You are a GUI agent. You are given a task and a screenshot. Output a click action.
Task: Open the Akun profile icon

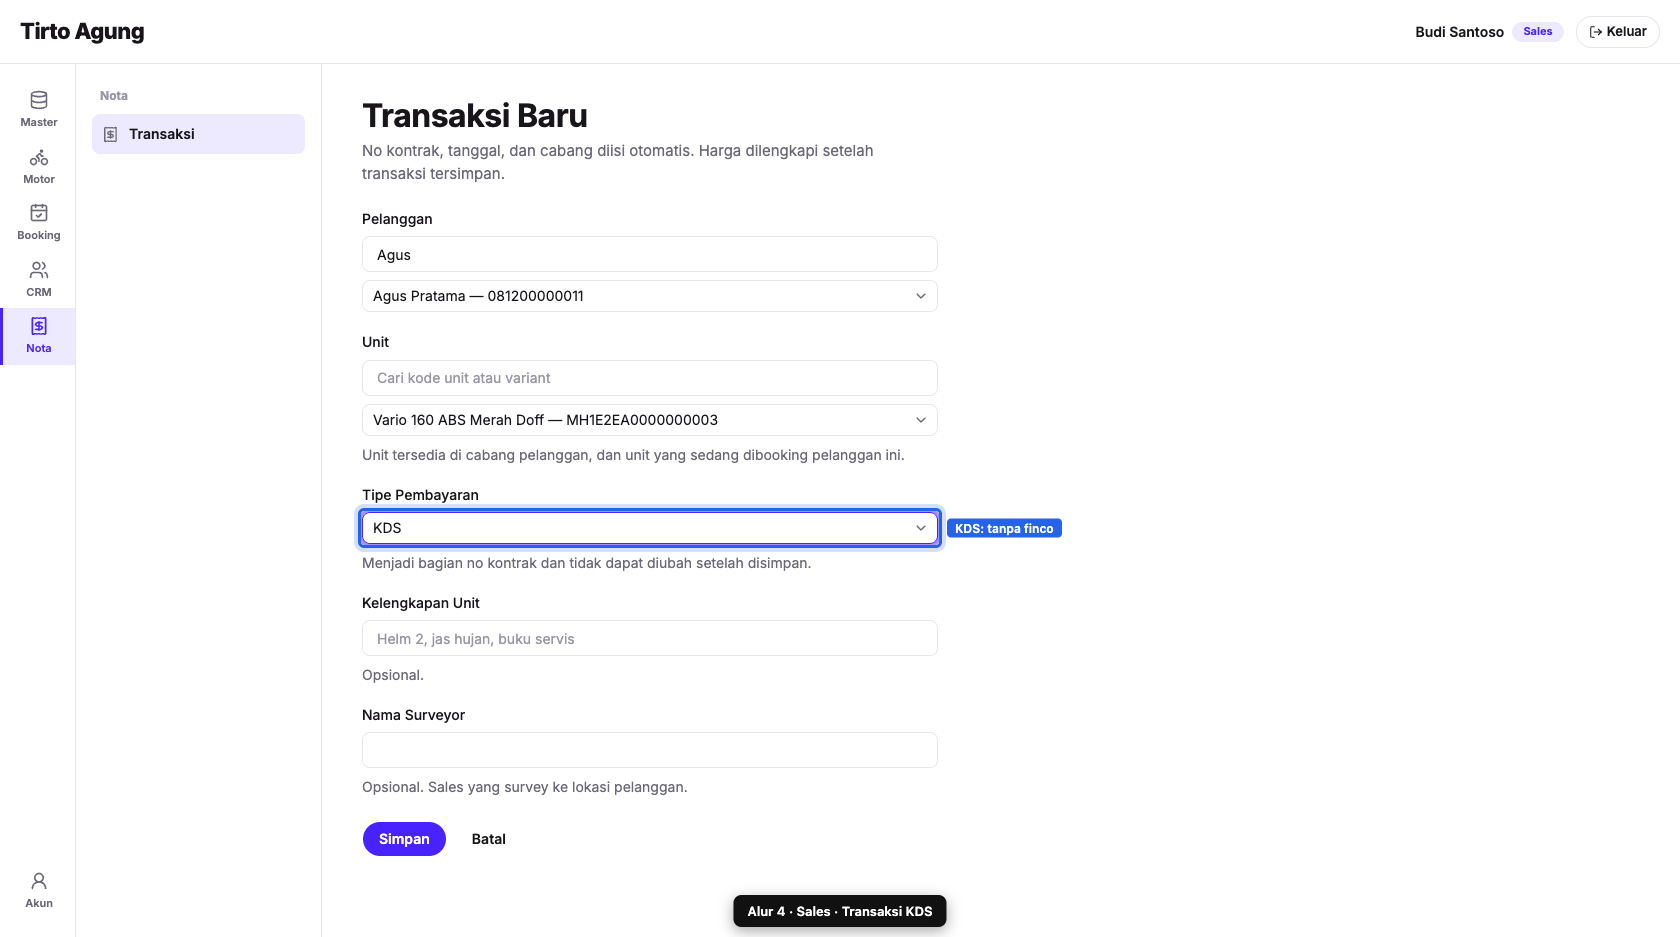click(39, 881)
